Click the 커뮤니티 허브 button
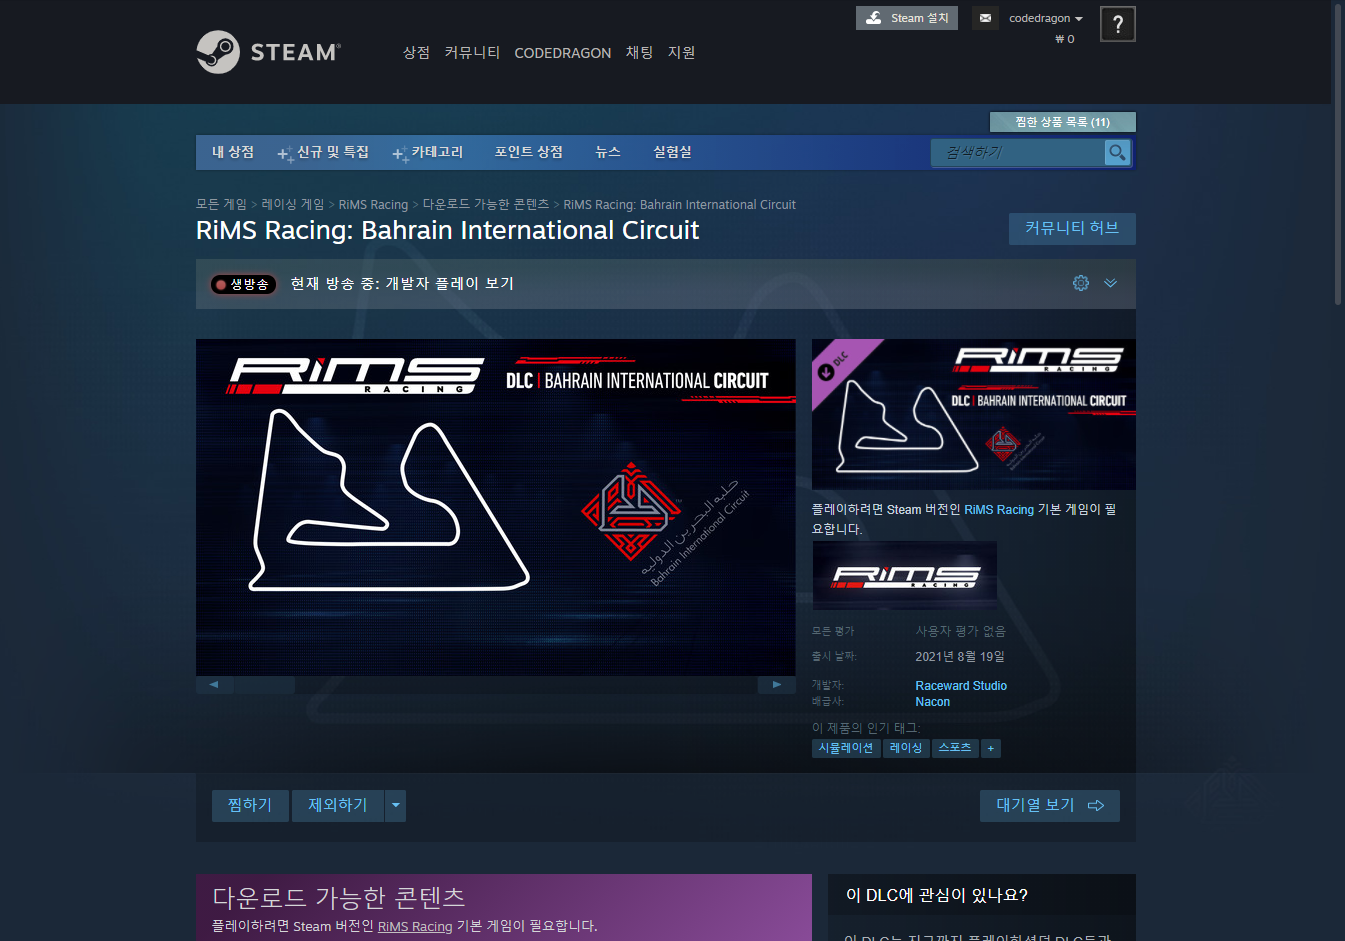Viewport: 1345px width, 941px height. pyautogui.click(x=1072, y=229)
